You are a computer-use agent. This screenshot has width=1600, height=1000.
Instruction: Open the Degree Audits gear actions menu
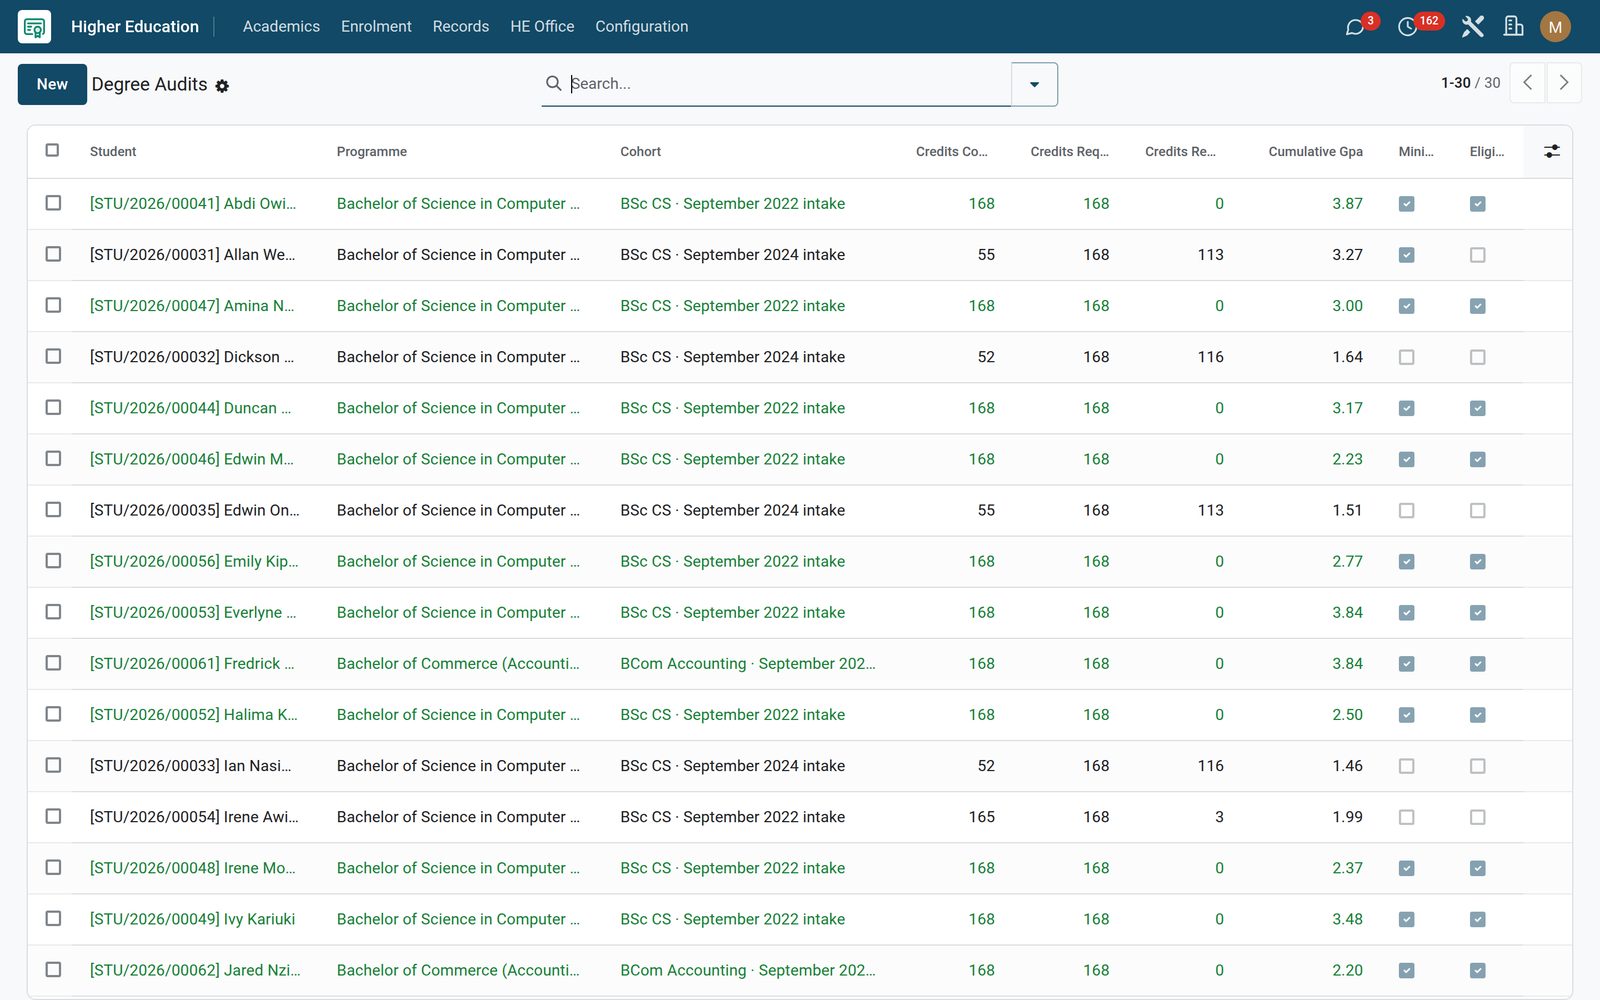coord(222,86)
